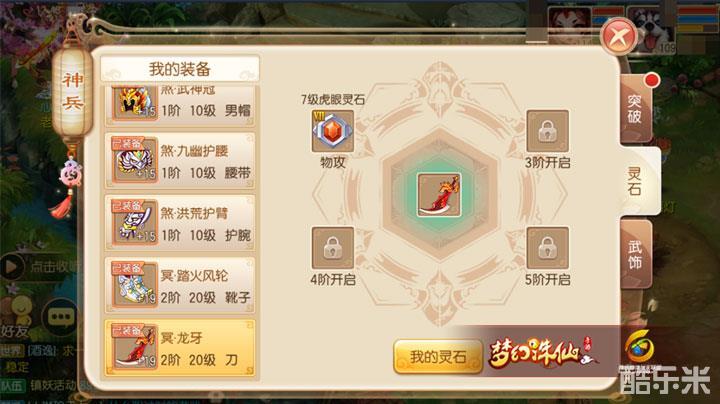Select the 武神冠 helmet equipment
This screenshot has height=404, width=720.
click(x=180, y=106)
